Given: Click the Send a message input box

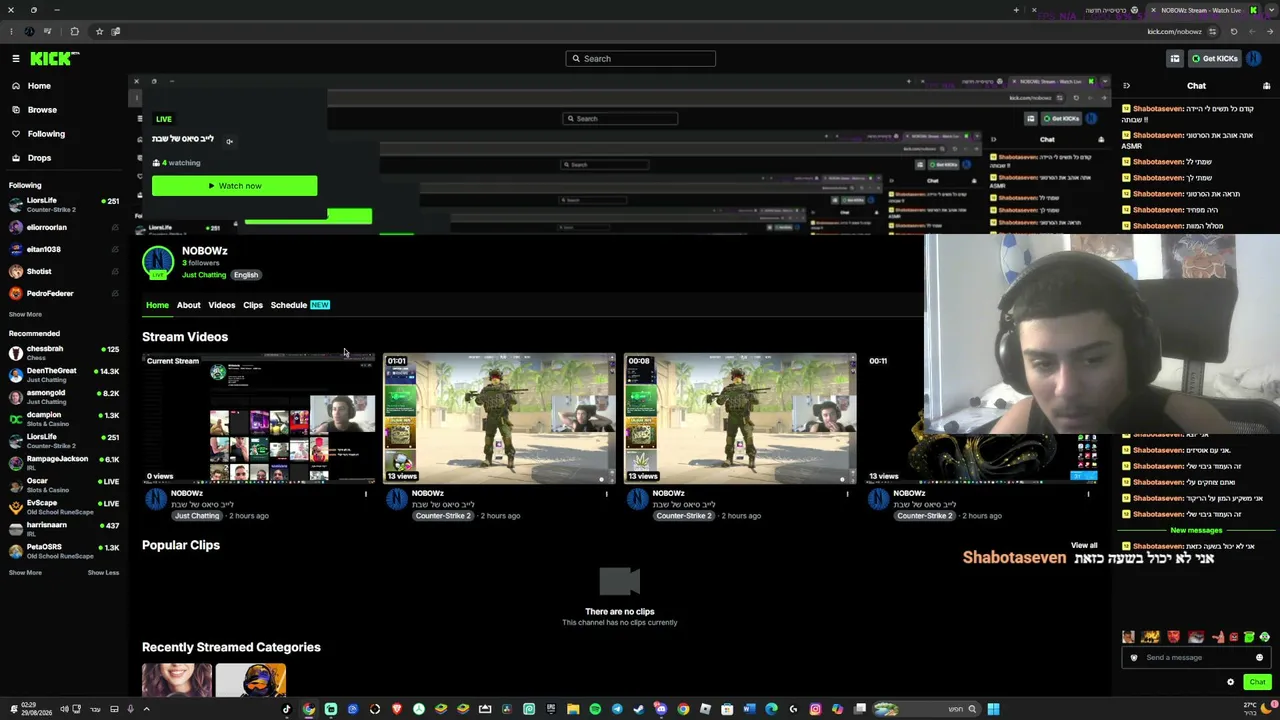Looking at the screenshot, I should pos(1196,657).
